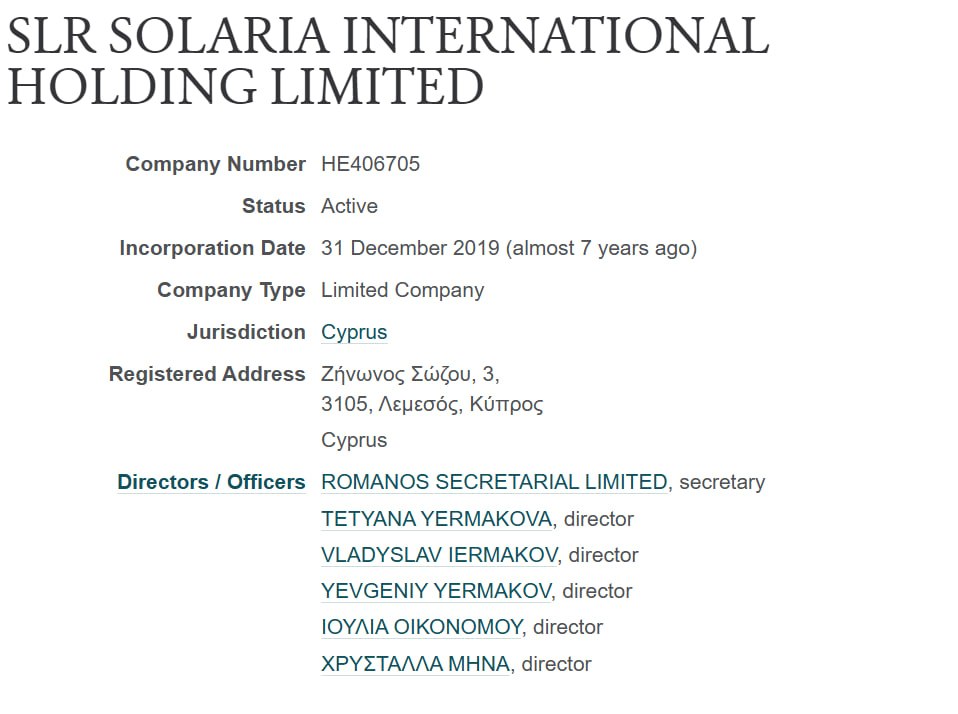Image resolution: width=958 pixels, height=714 pixels.
Task: Click the Active status value
Action: 349,206
